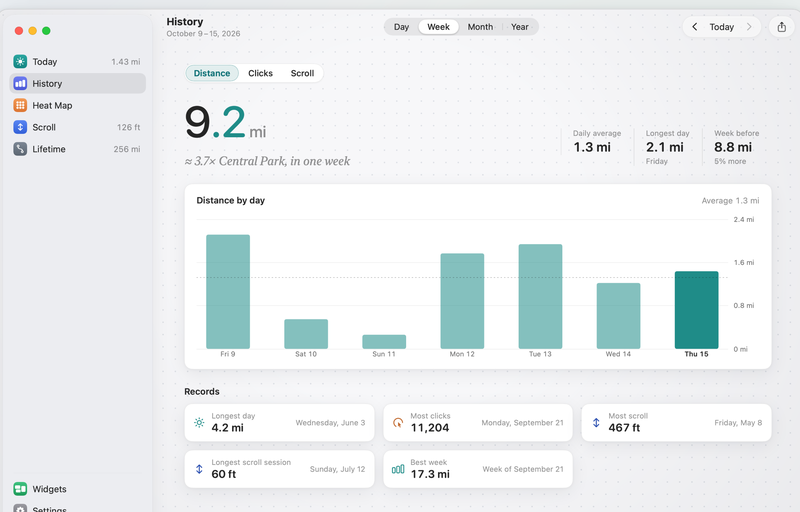Viewport: 800px width, 512px height.
Task: Click the Week before 8.8 mi stat
Action: 736,147
